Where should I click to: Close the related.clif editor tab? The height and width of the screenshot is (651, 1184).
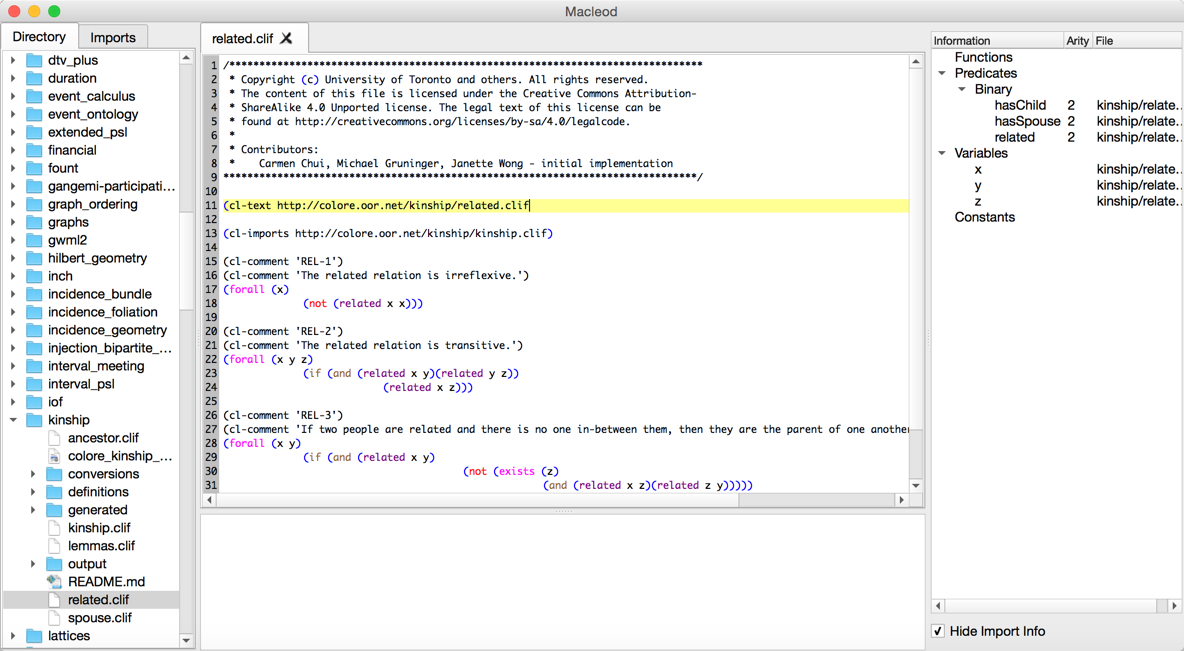[286, 38]
